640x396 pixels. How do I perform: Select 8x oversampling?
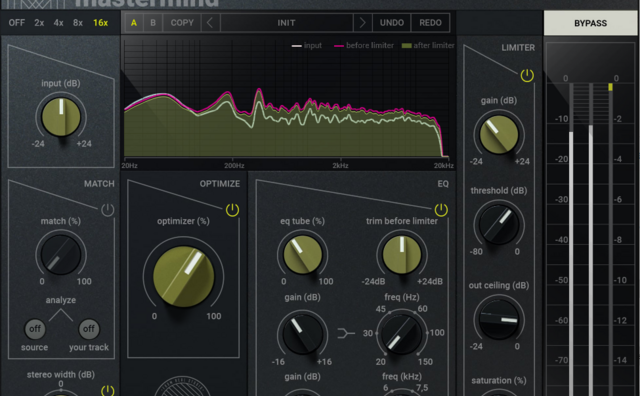[78, 23]
